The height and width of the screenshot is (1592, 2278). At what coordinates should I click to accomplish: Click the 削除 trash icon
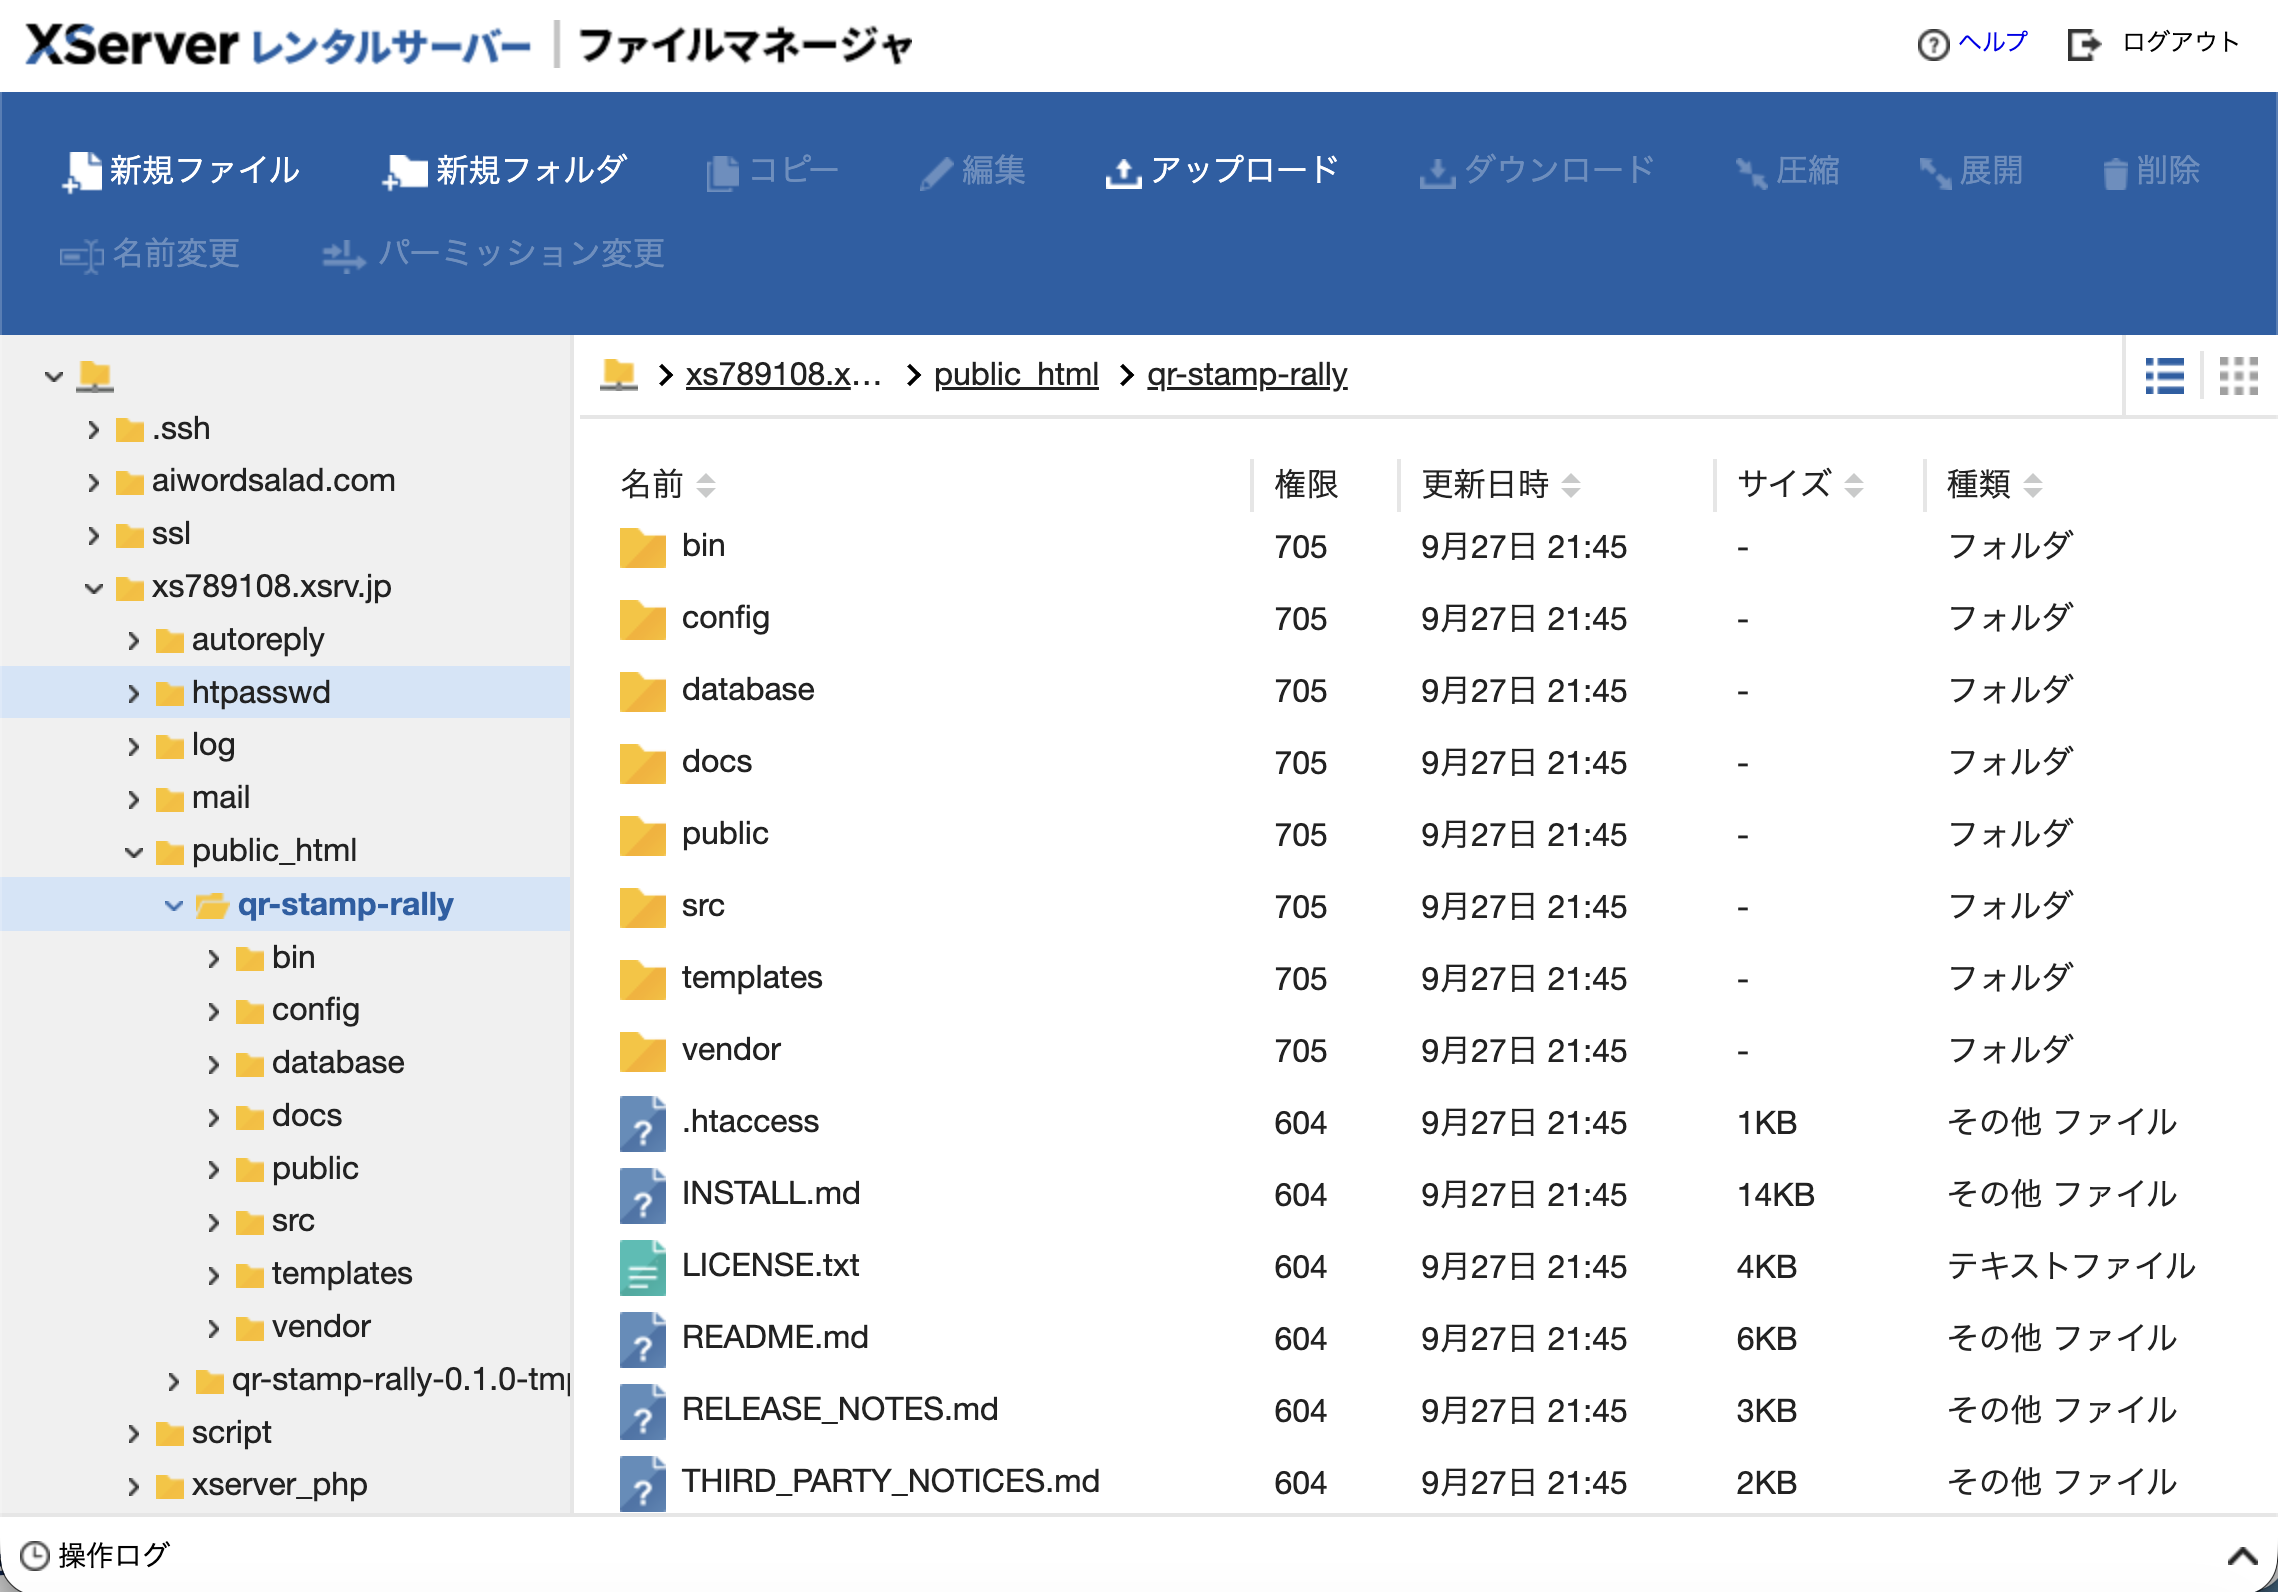[2114, 173]
